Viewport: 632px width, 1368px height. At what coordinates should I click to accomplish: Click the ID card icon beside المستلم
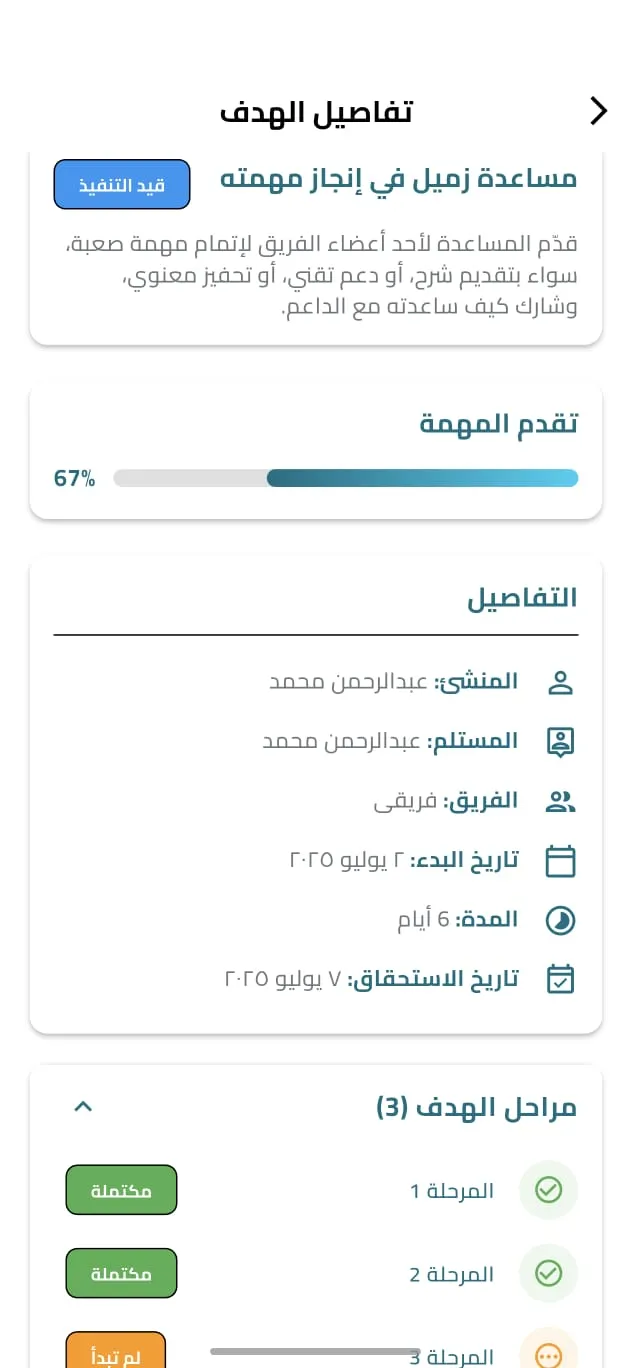[x=561, y=740]
